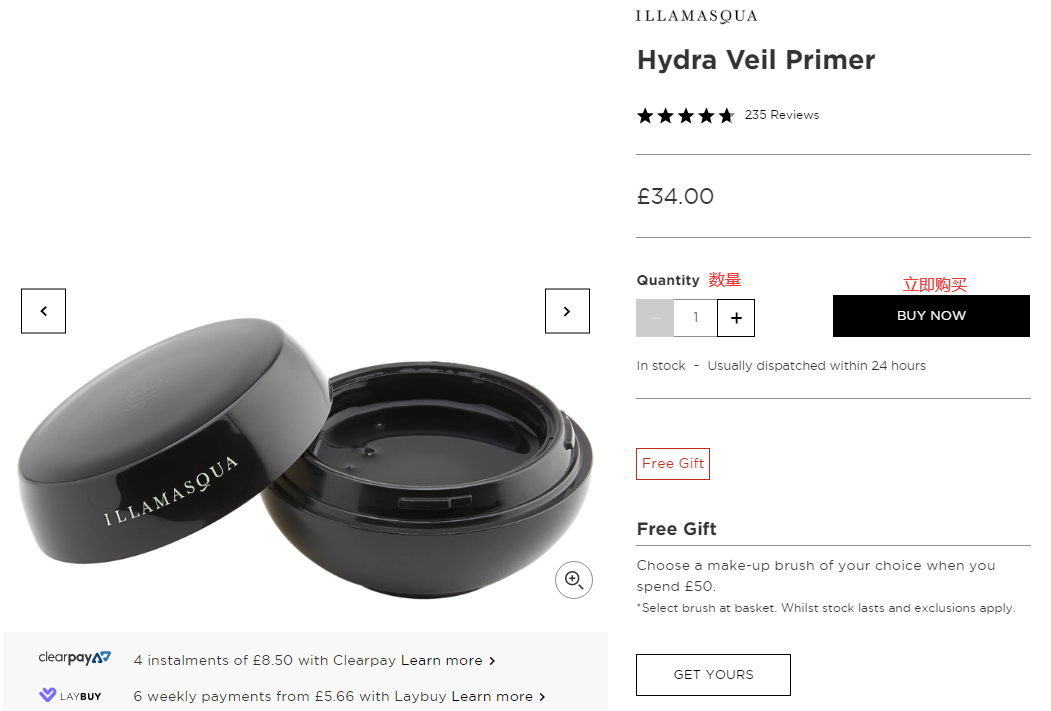Screen dimensions: 1051x711
Task: Select the red Free Gift tag
Action: pyautogui.click(x=673, y=464)
